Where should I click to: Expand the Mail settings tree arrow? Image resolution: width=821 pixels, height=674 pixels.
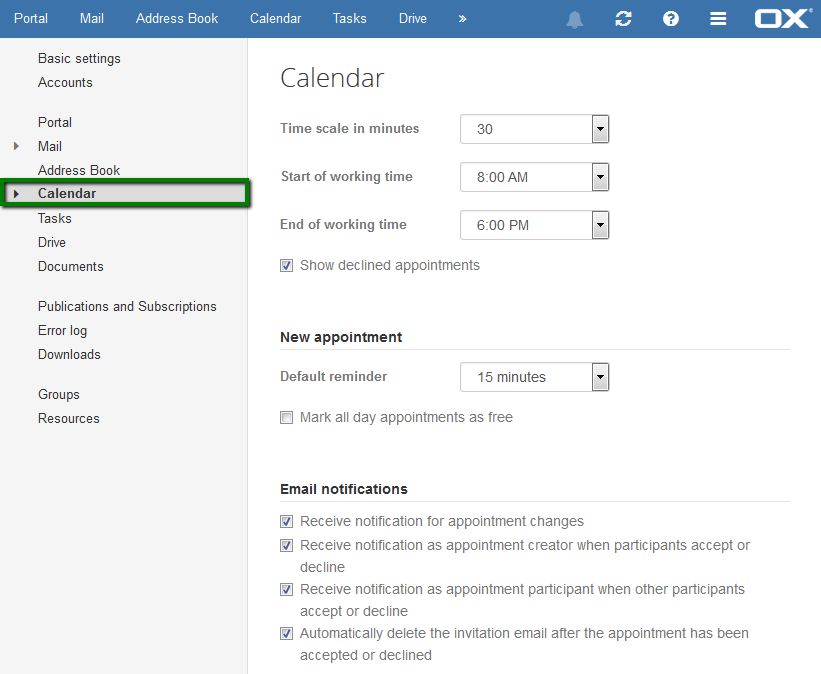click(16, 146)
